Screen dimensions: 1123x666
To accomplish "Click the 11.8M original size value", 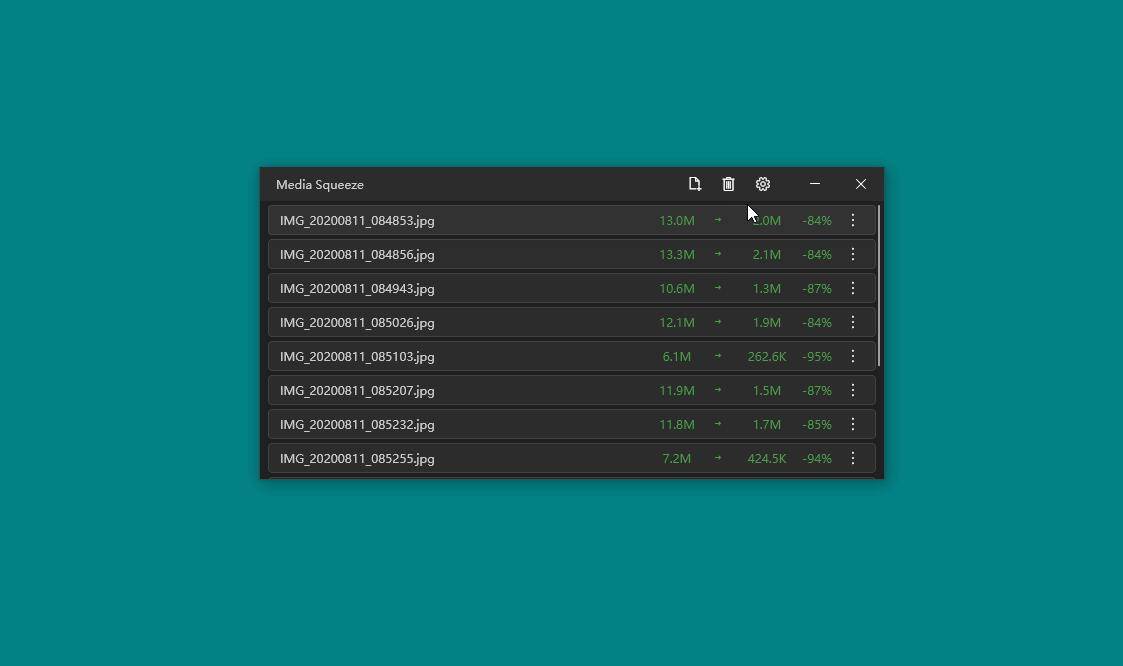I will 677,425.
